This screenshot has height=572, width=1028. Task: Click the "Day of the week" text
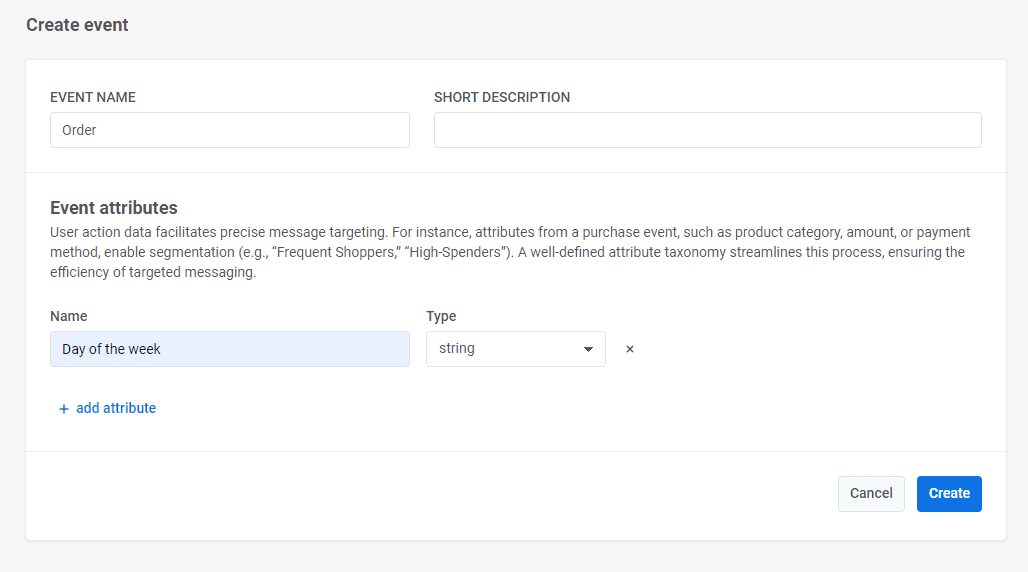coord(111,349)
